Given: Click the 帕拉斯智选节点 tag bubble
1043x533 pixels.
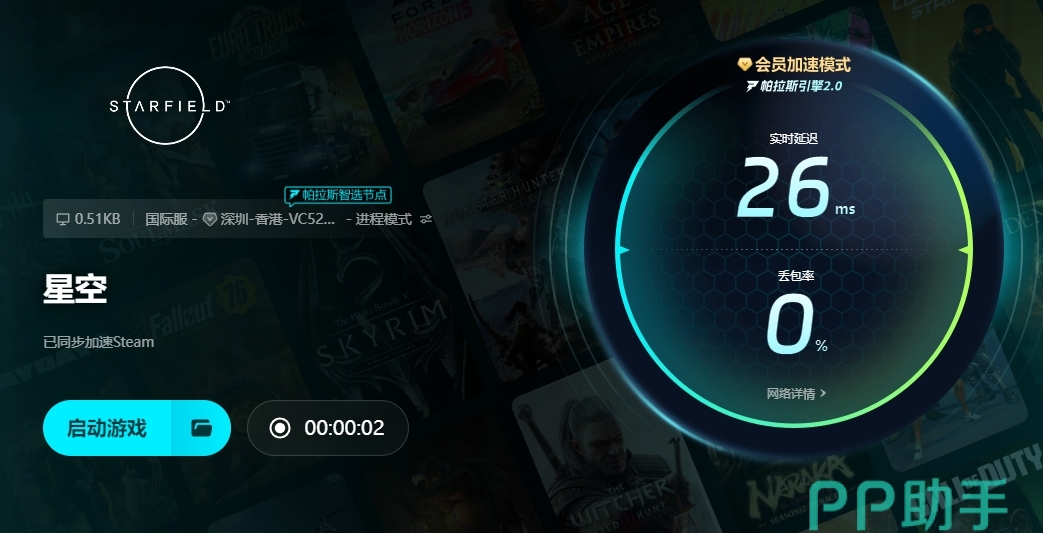Looking at the screenshot, I should tap(338, 195).
